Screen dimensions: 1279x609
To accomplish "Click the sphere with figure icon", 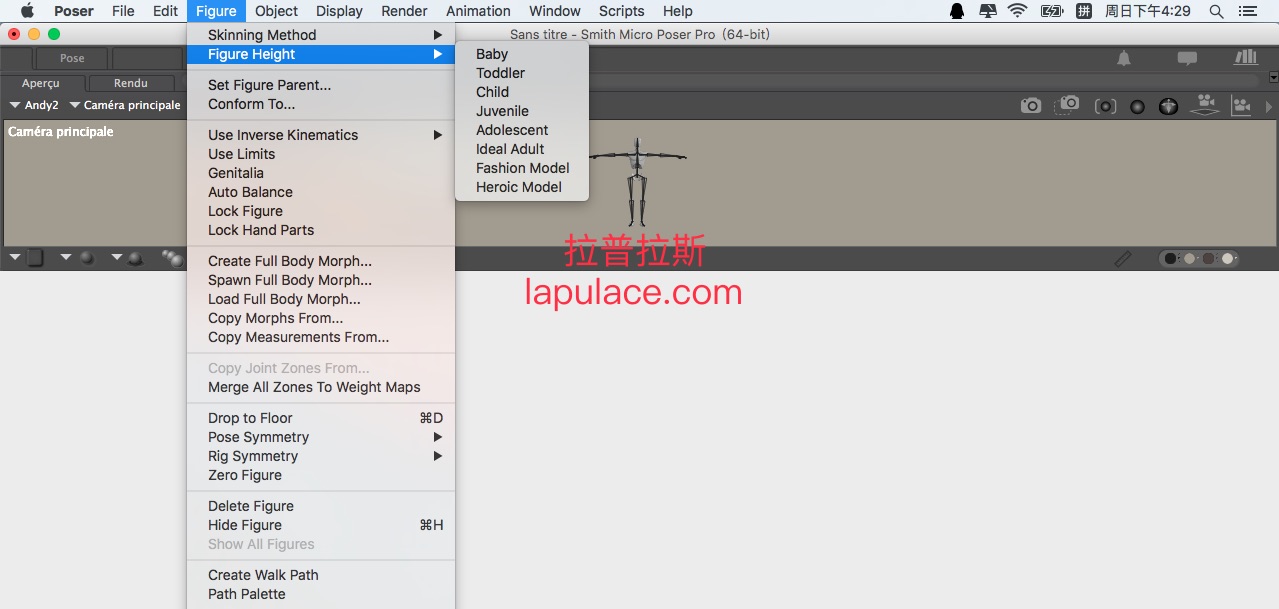I will pos(1168,106).
